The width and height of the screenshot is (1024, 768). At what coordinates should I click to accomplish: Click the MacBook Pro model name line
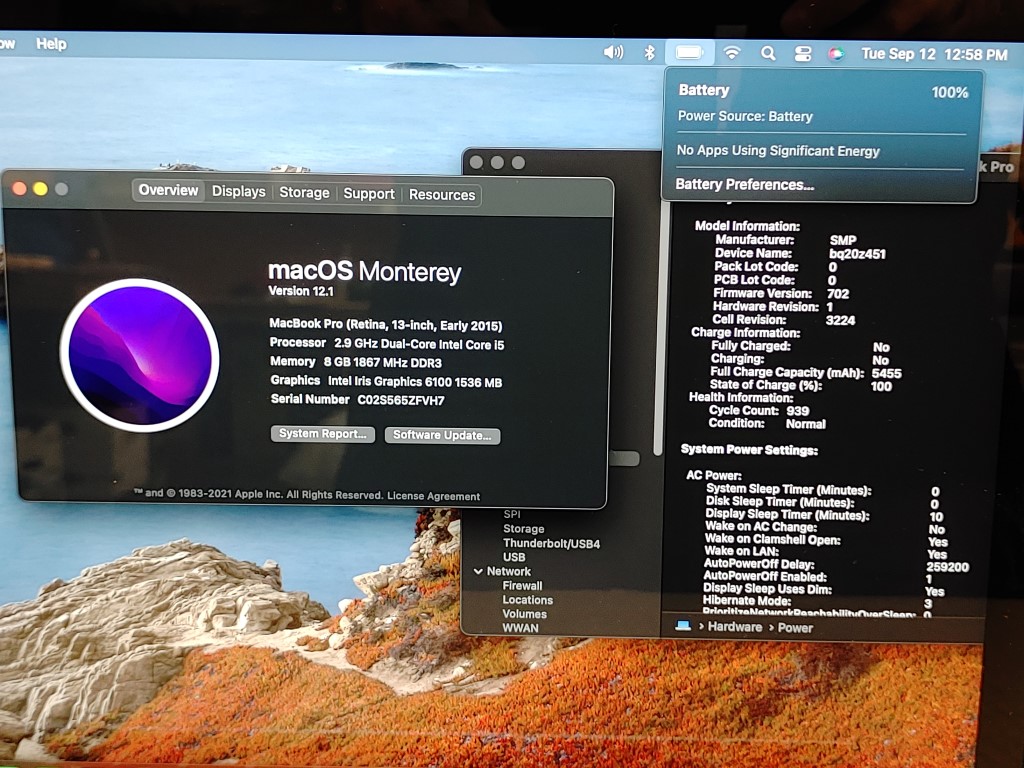click(x=386, y=325)
